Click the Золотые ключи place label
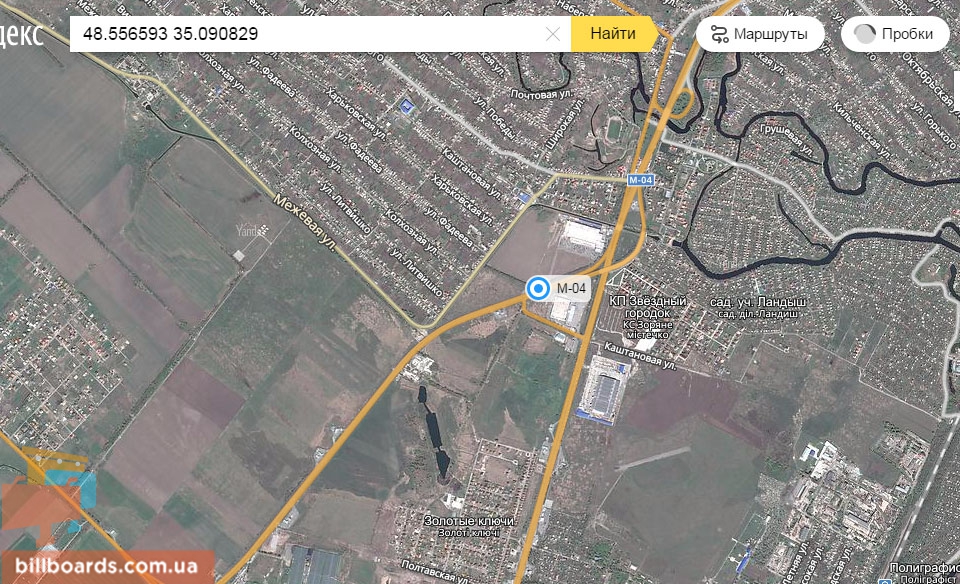Screen dimensions: 960x584 point(469,520)
